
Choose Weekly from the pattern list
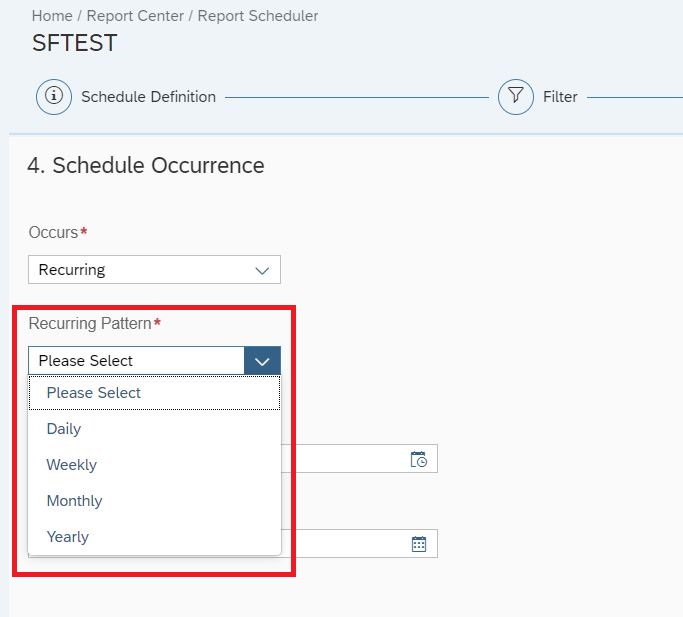[x=154, y=465]
